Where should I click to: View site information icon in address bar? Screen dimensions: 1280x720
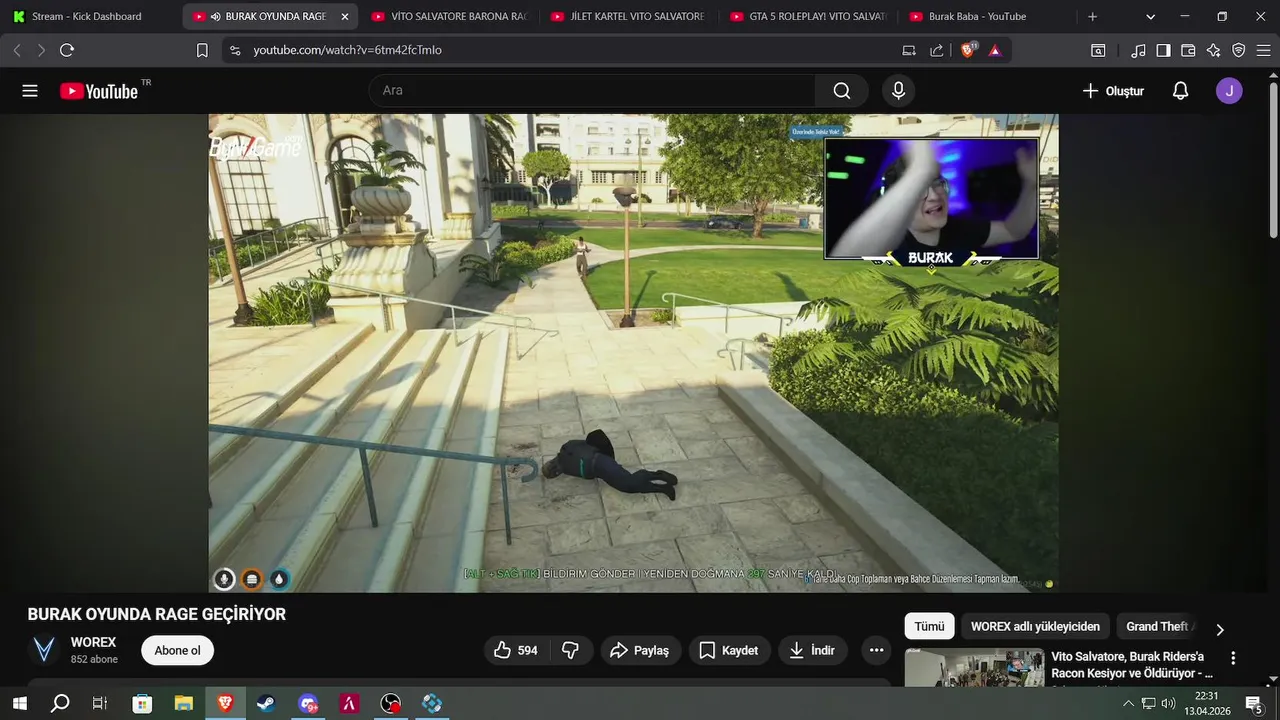pos(234,50)
